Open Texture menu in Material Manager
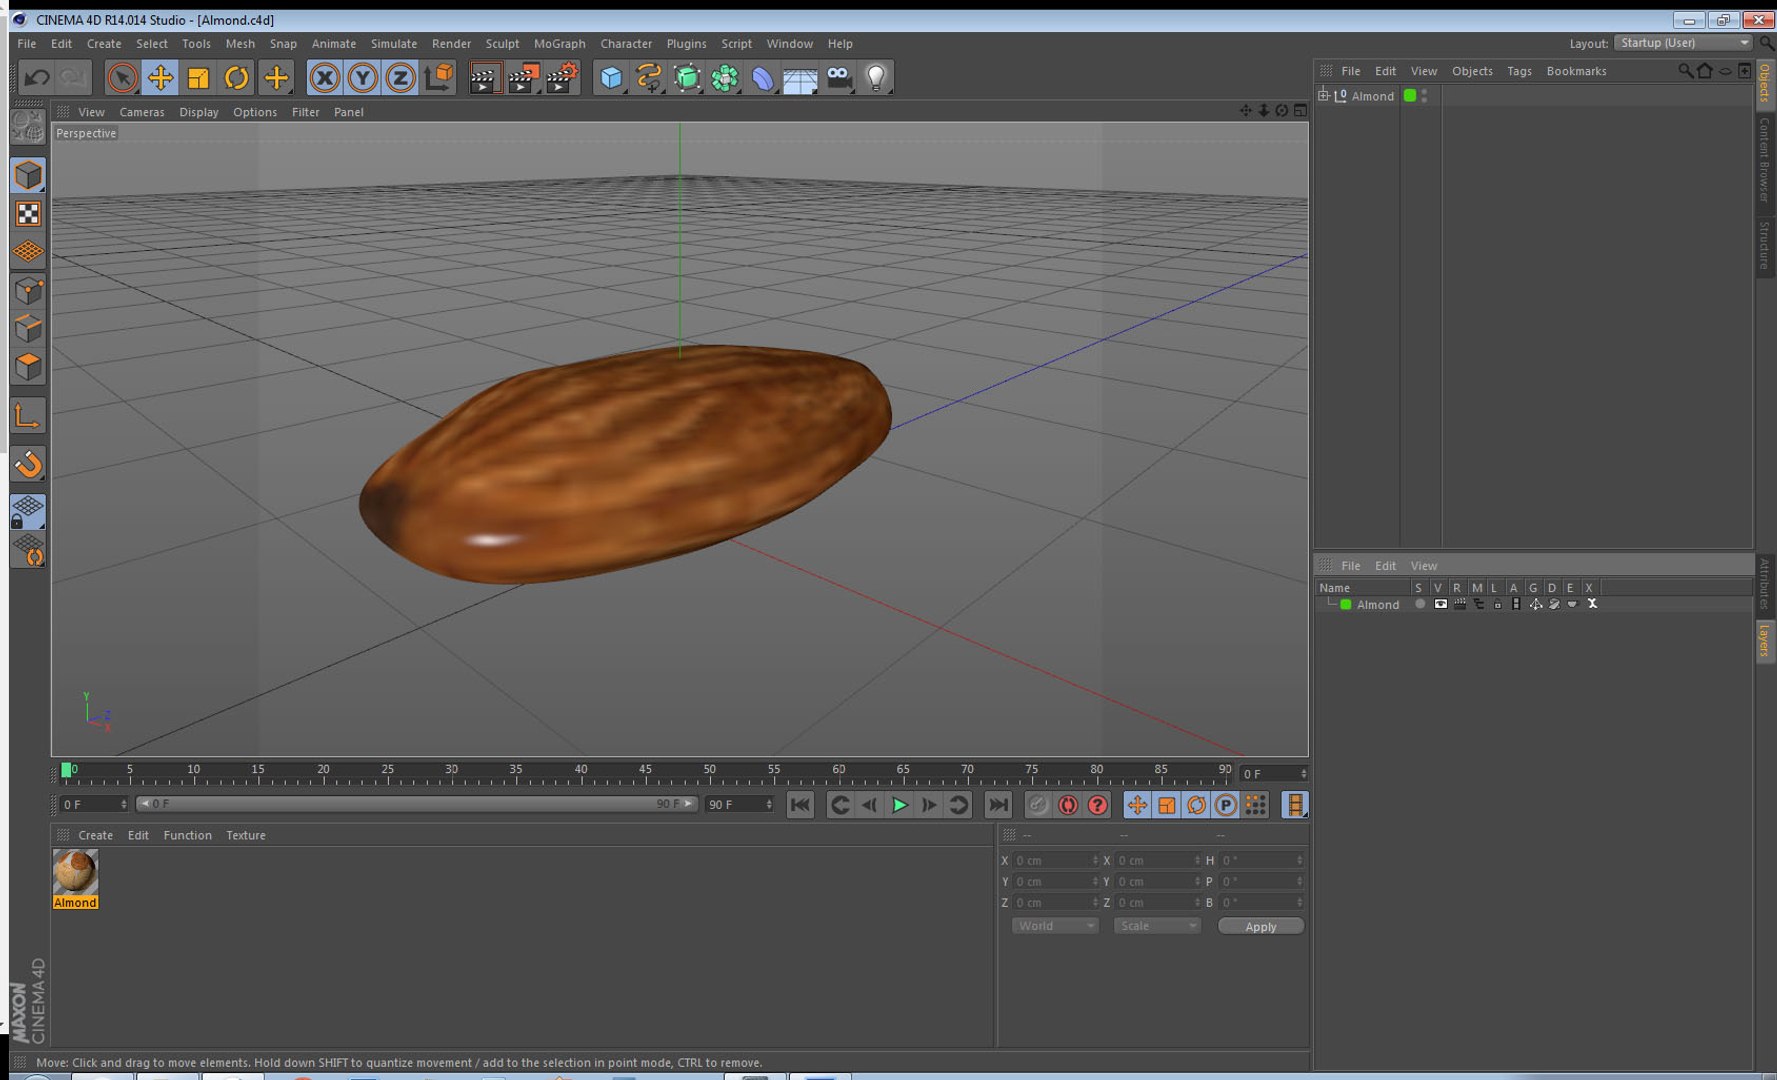Viewport: 1777px width, 1080px height. (x=245, y=836)
